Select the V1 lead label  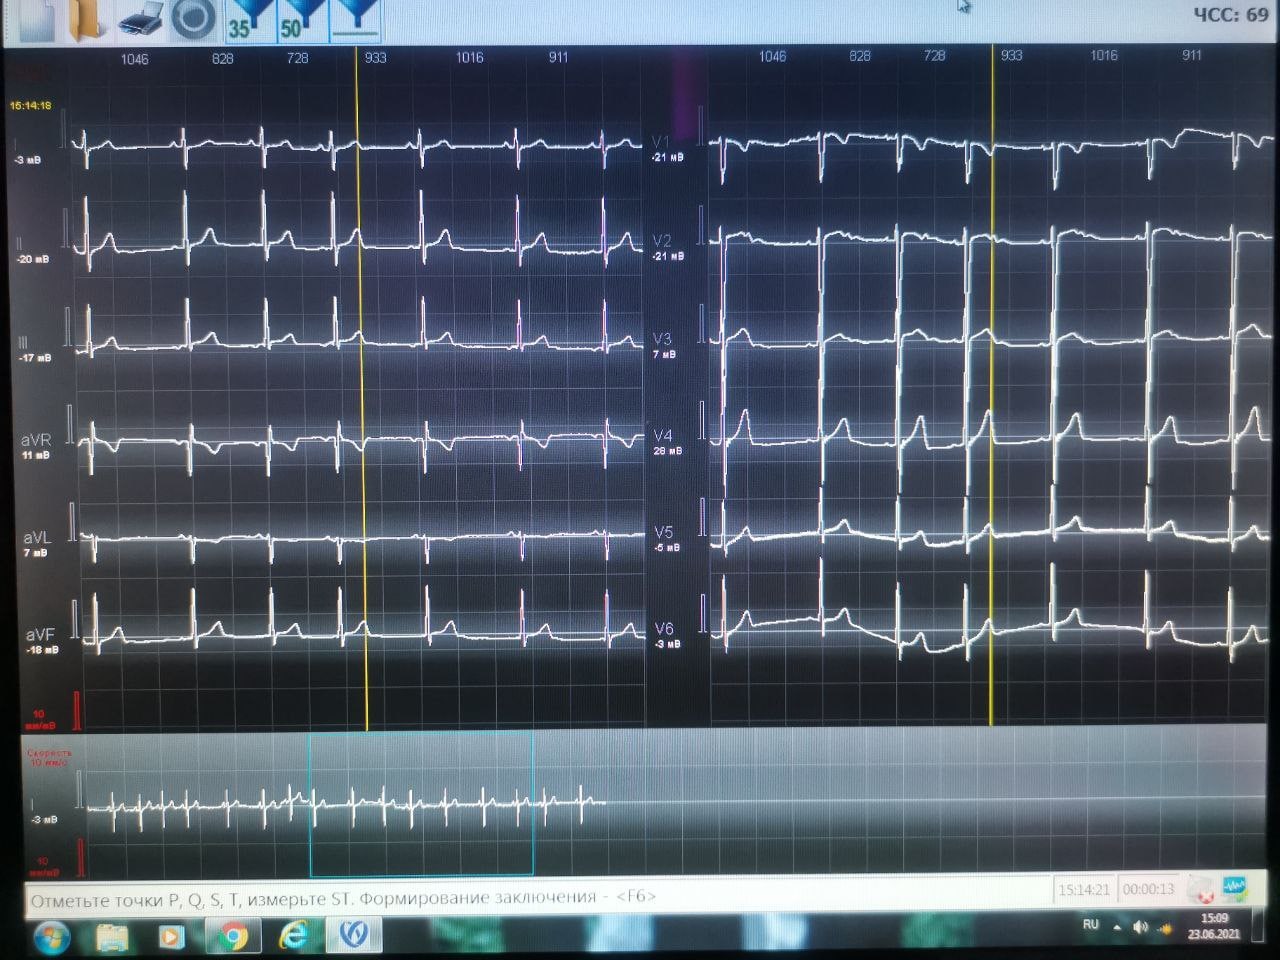click(x=661, y=142)
